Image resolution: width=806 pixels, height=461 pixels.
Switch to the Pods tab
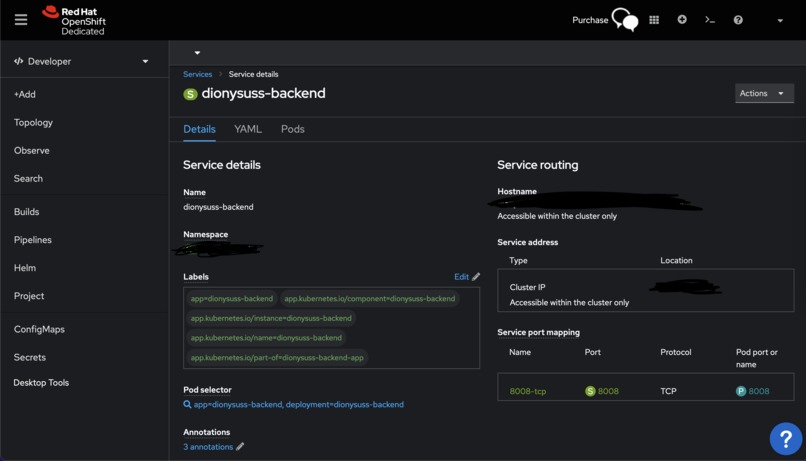click(x=292, y=129)
